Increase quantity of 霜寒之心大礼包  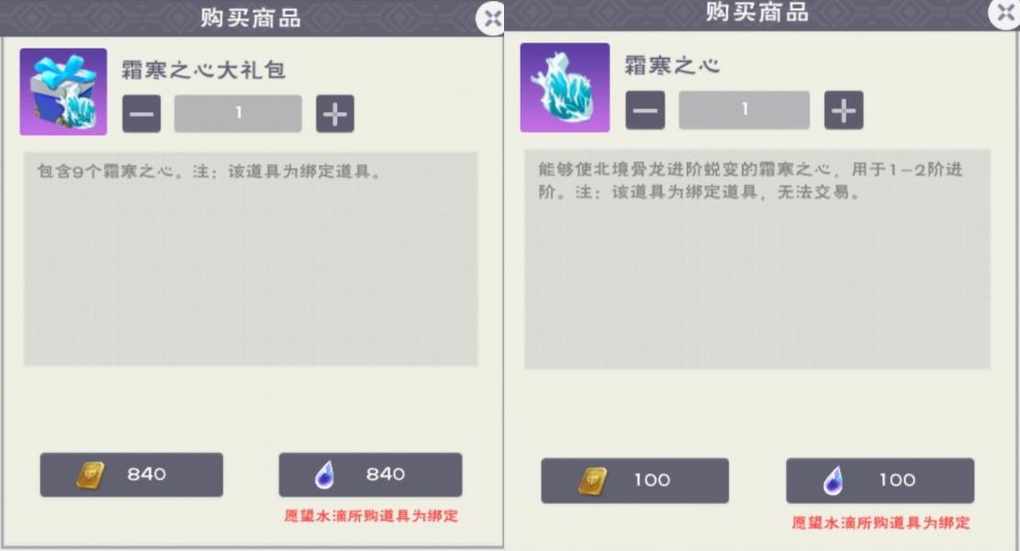click(335, 114)
